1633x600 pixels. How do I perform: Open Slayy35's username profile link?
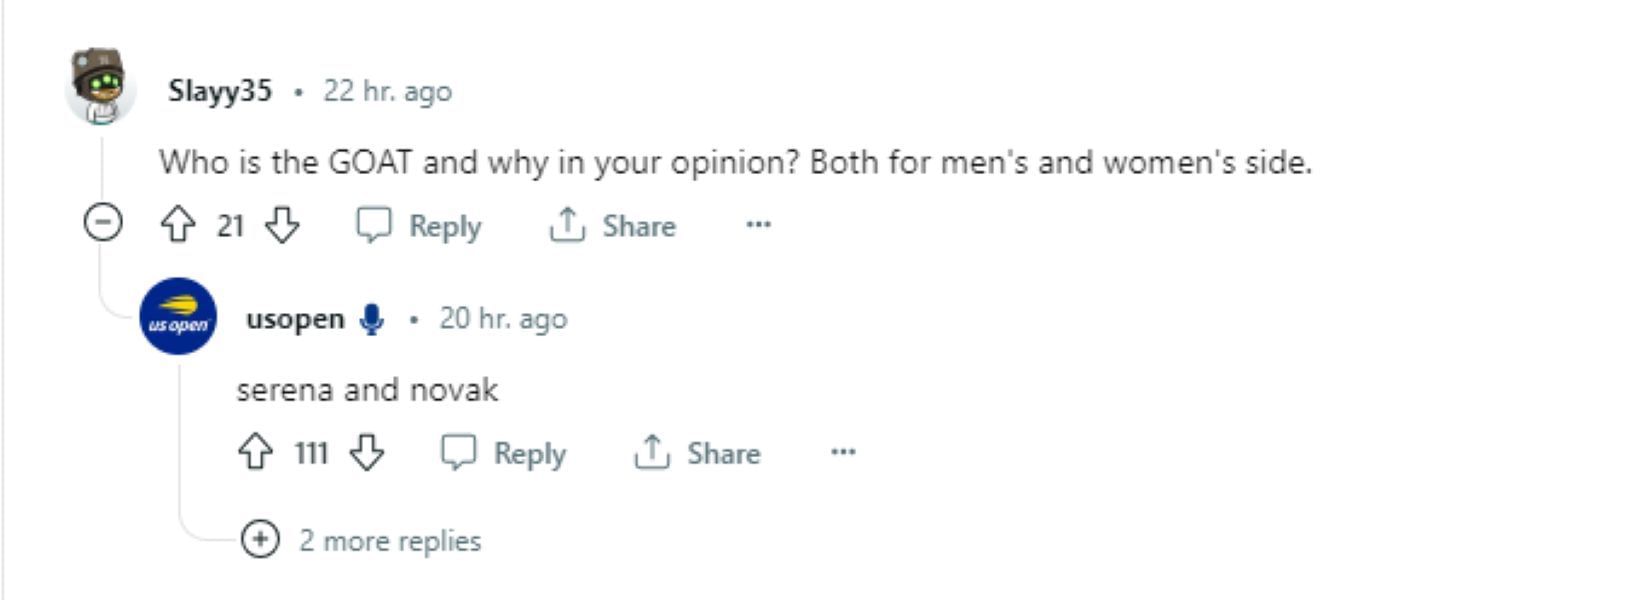pos(220,91)
